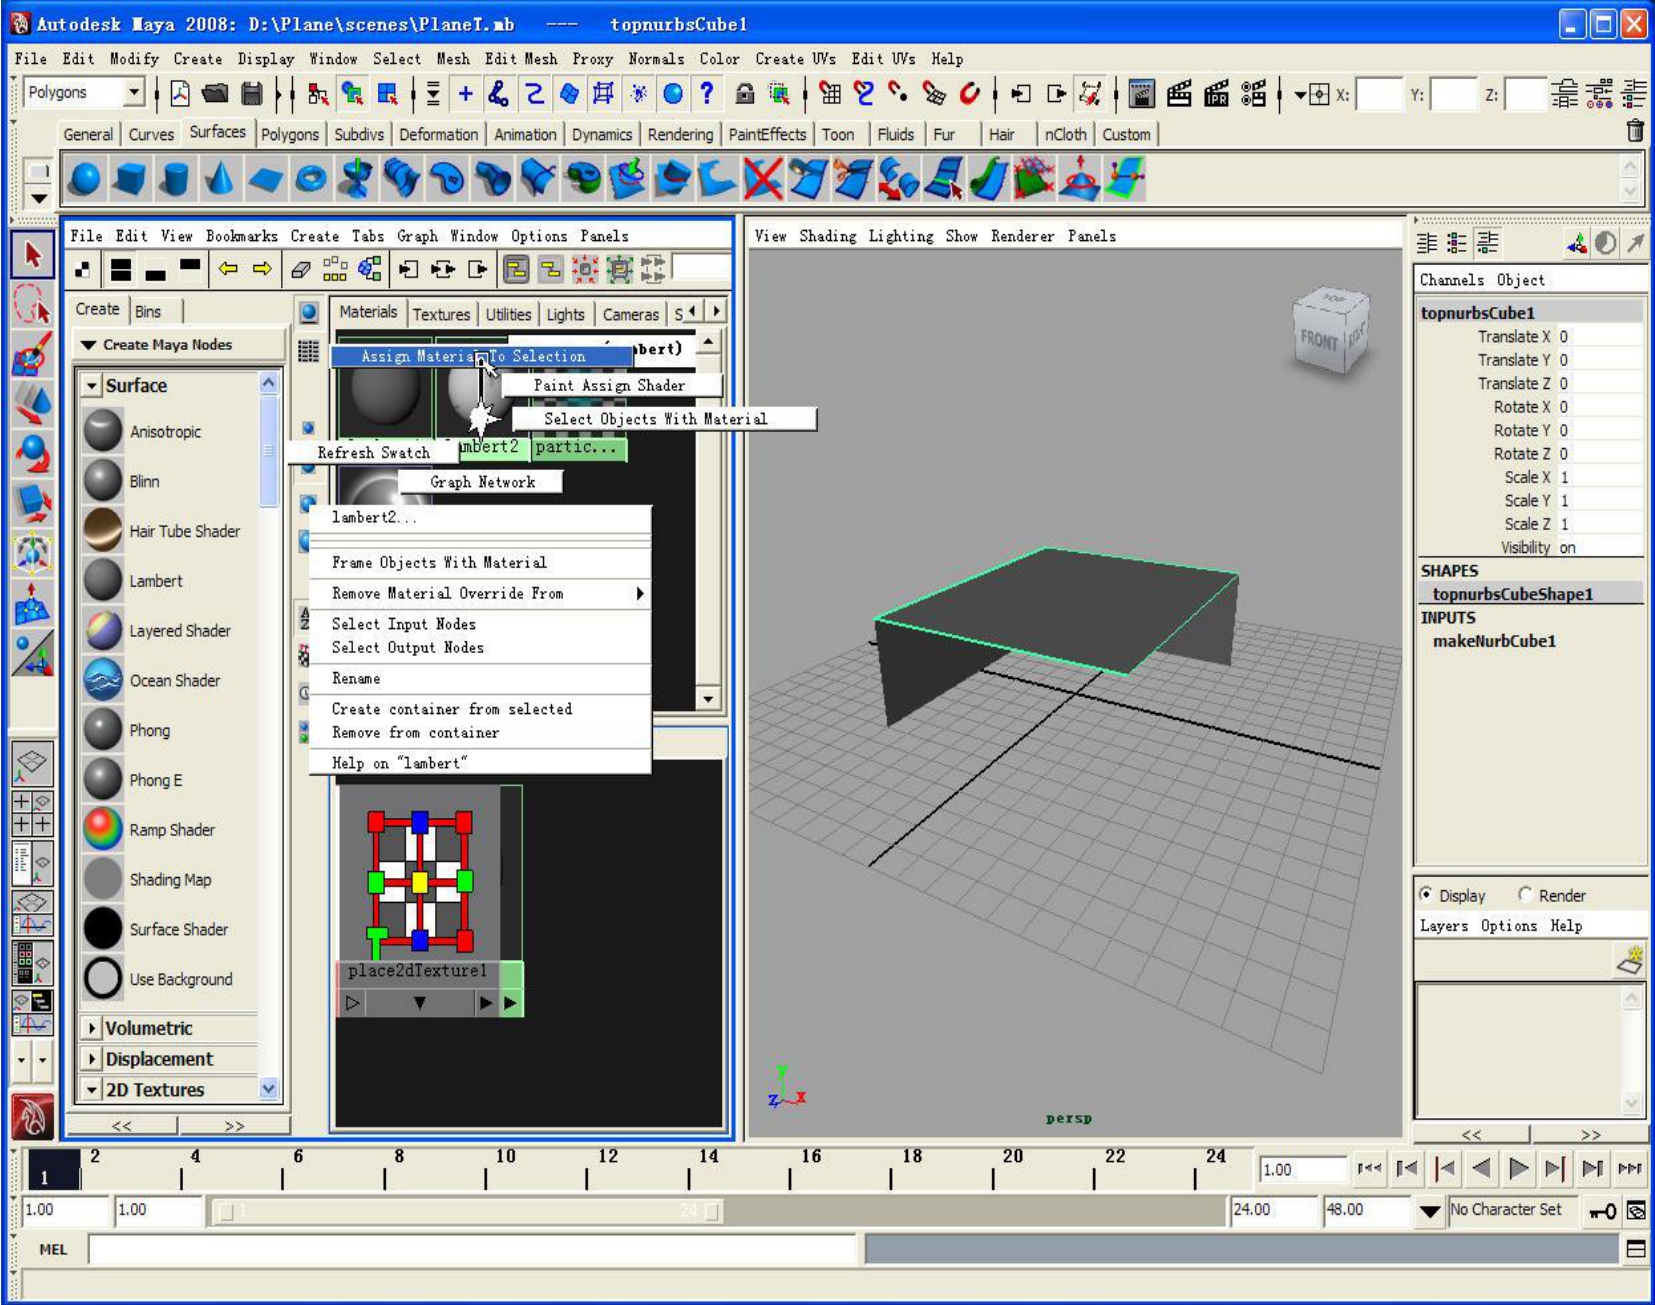1655x1305 pixels.
Task: Open the Create UVs menu
Action: [x=795, y=59]
